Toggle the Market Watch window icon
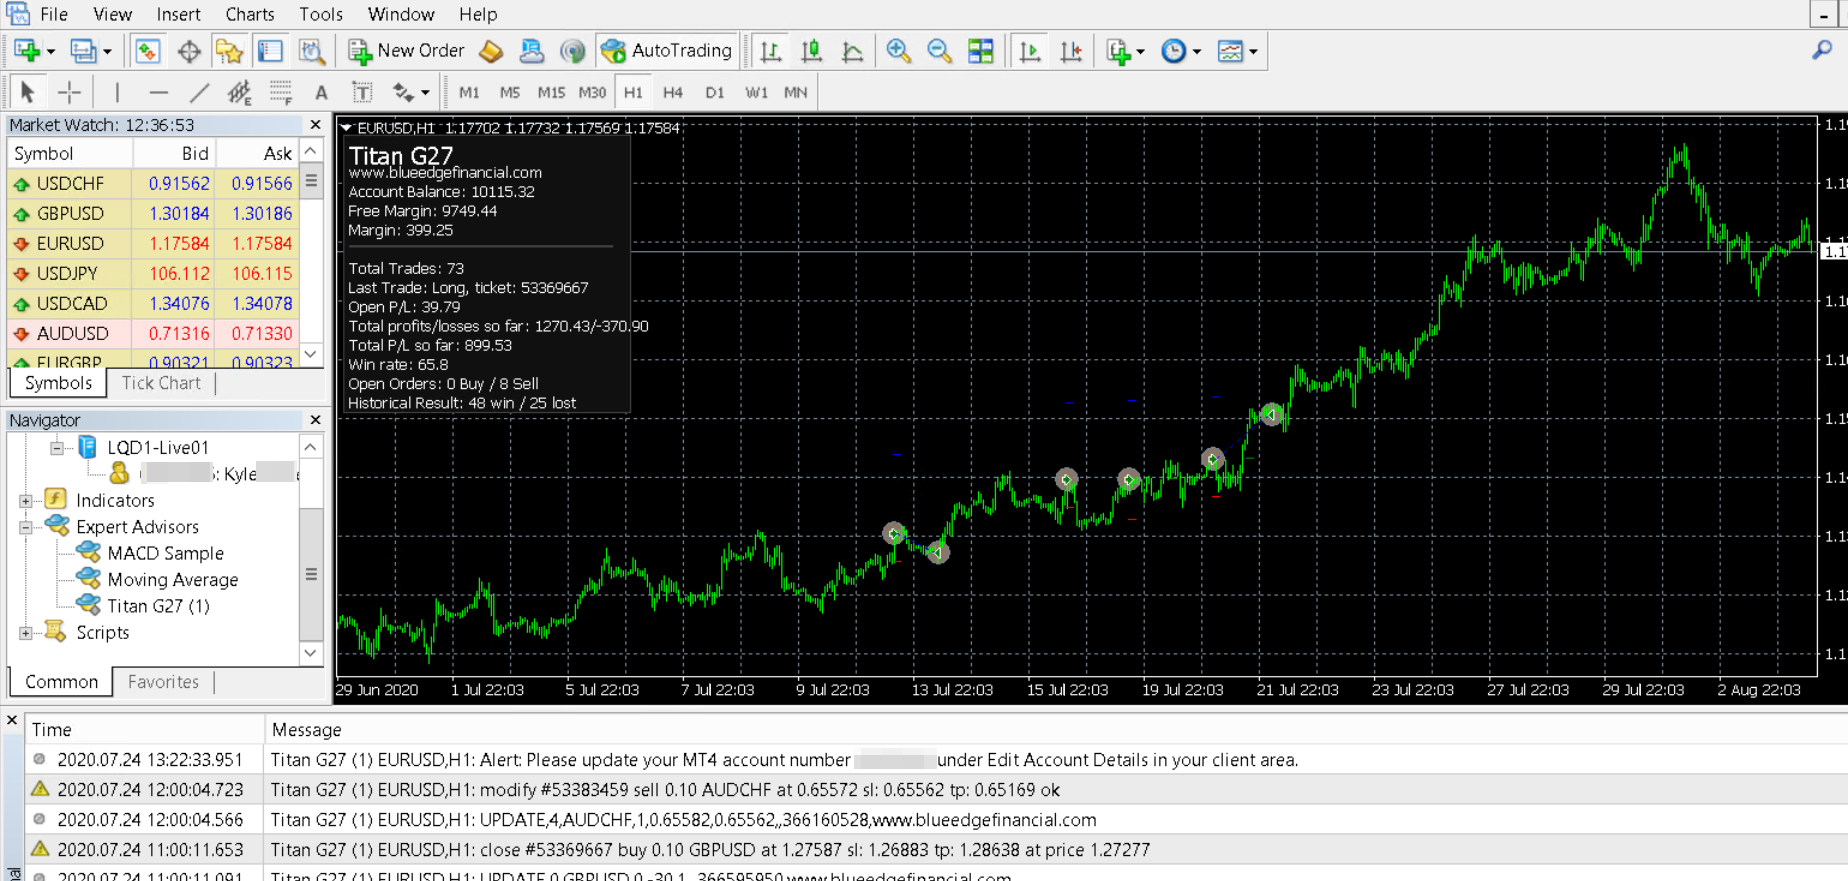Viewport: 1848px width, 881px height. pos(147,51)
